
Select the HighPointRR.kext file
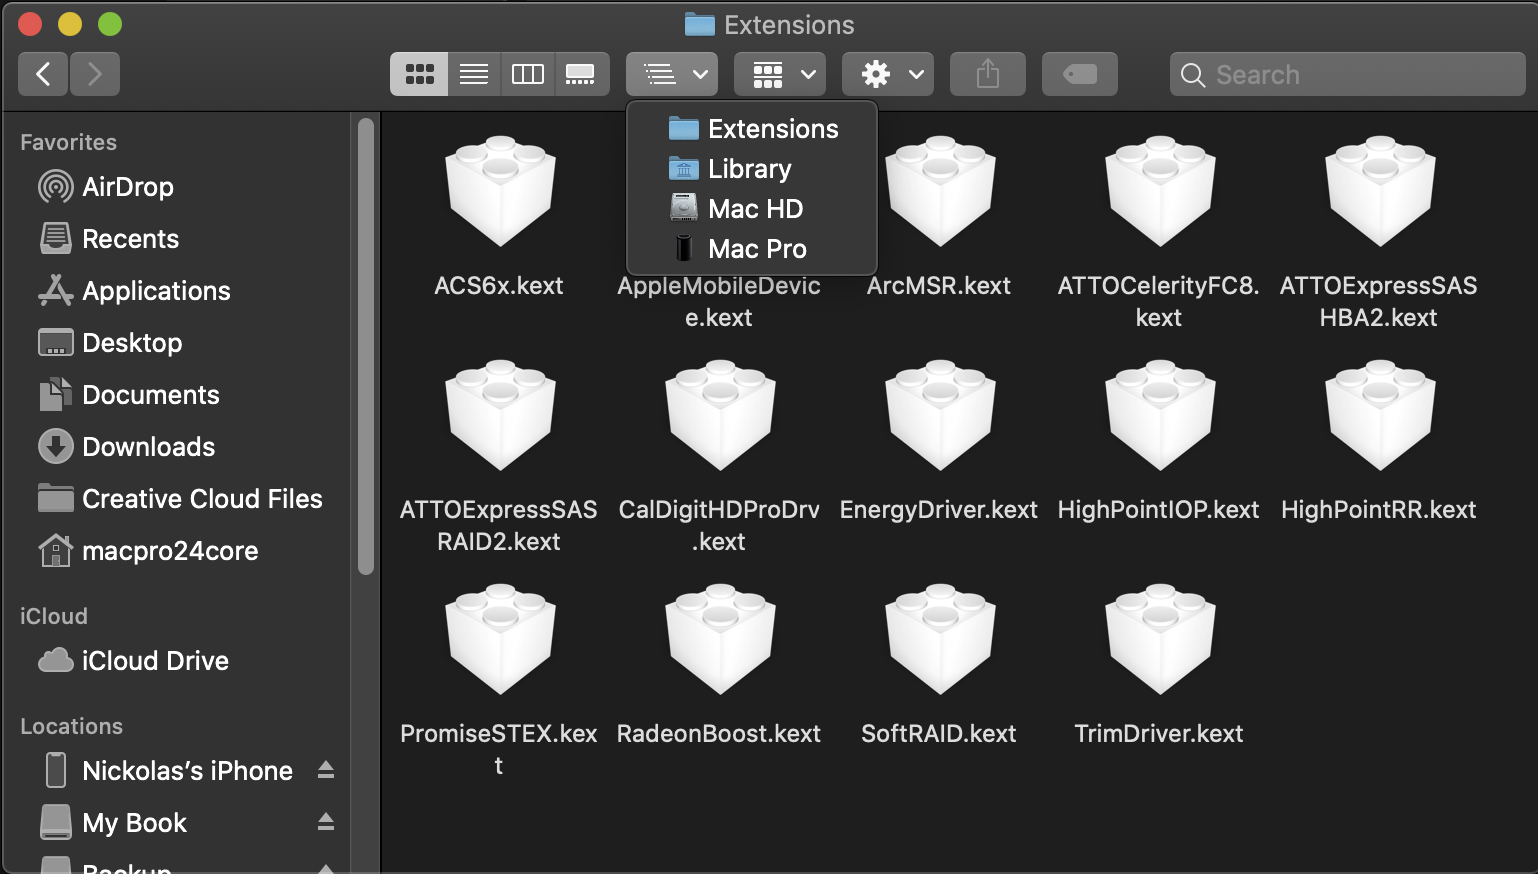click(x=1379, y=442)
